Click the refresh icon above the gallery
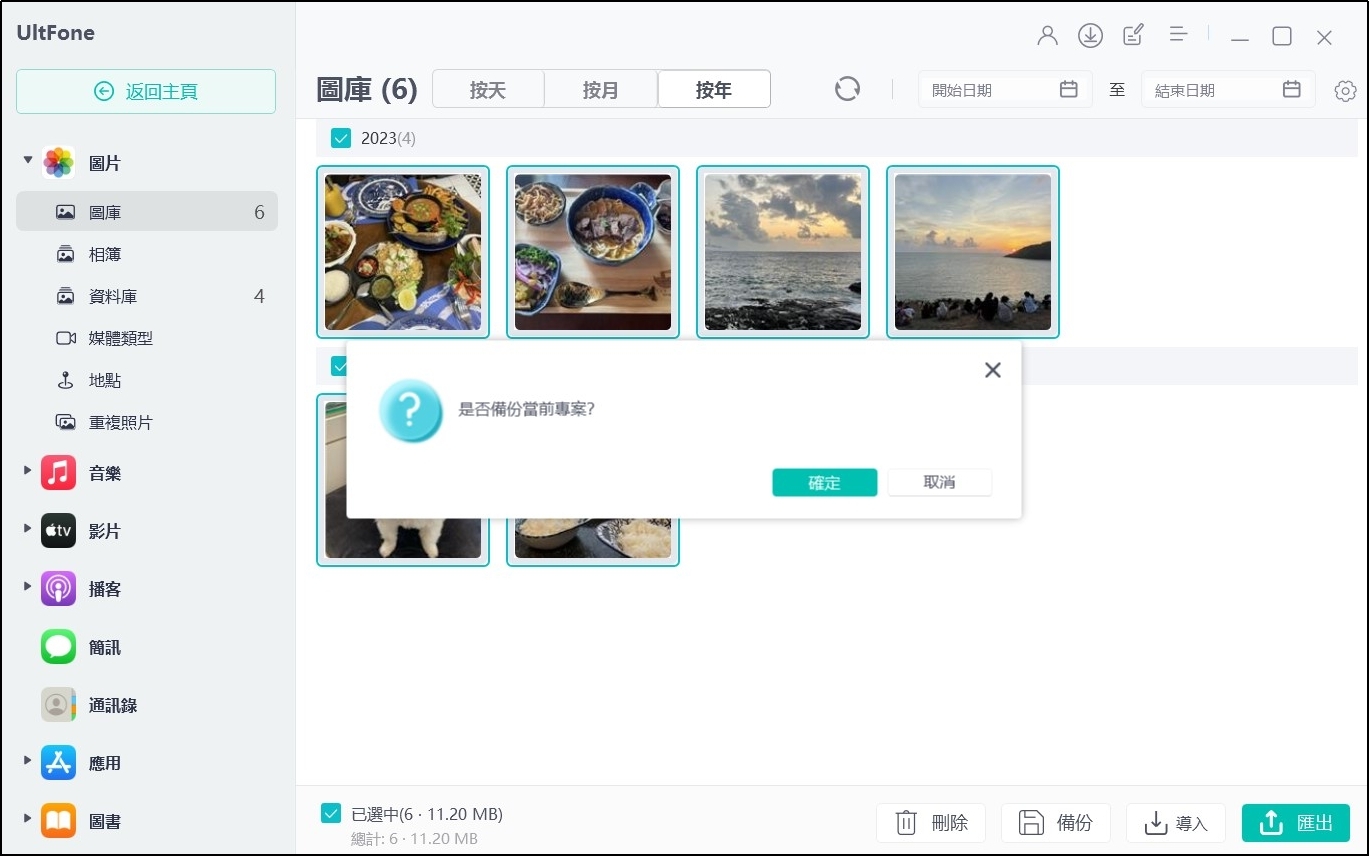This screenshot has height=856, width=1370. click(846, 88)
